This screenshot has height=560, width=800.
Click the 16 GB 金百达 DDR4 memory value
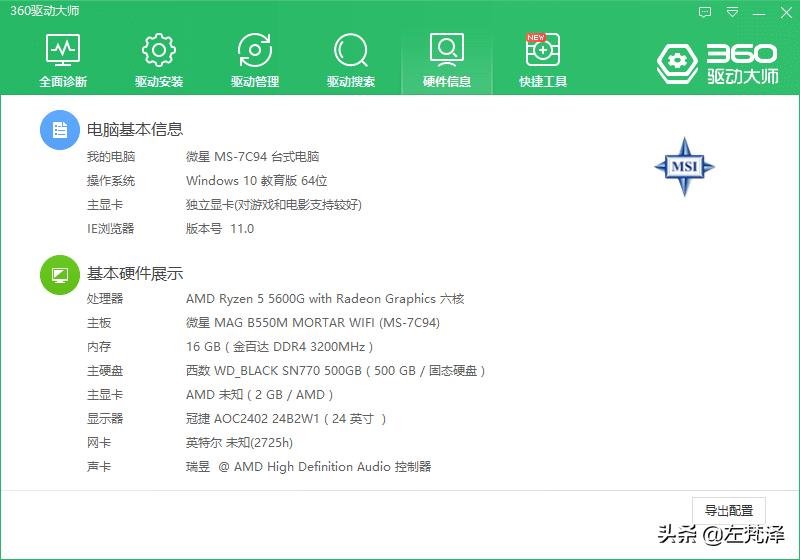[x=280, y=347]
